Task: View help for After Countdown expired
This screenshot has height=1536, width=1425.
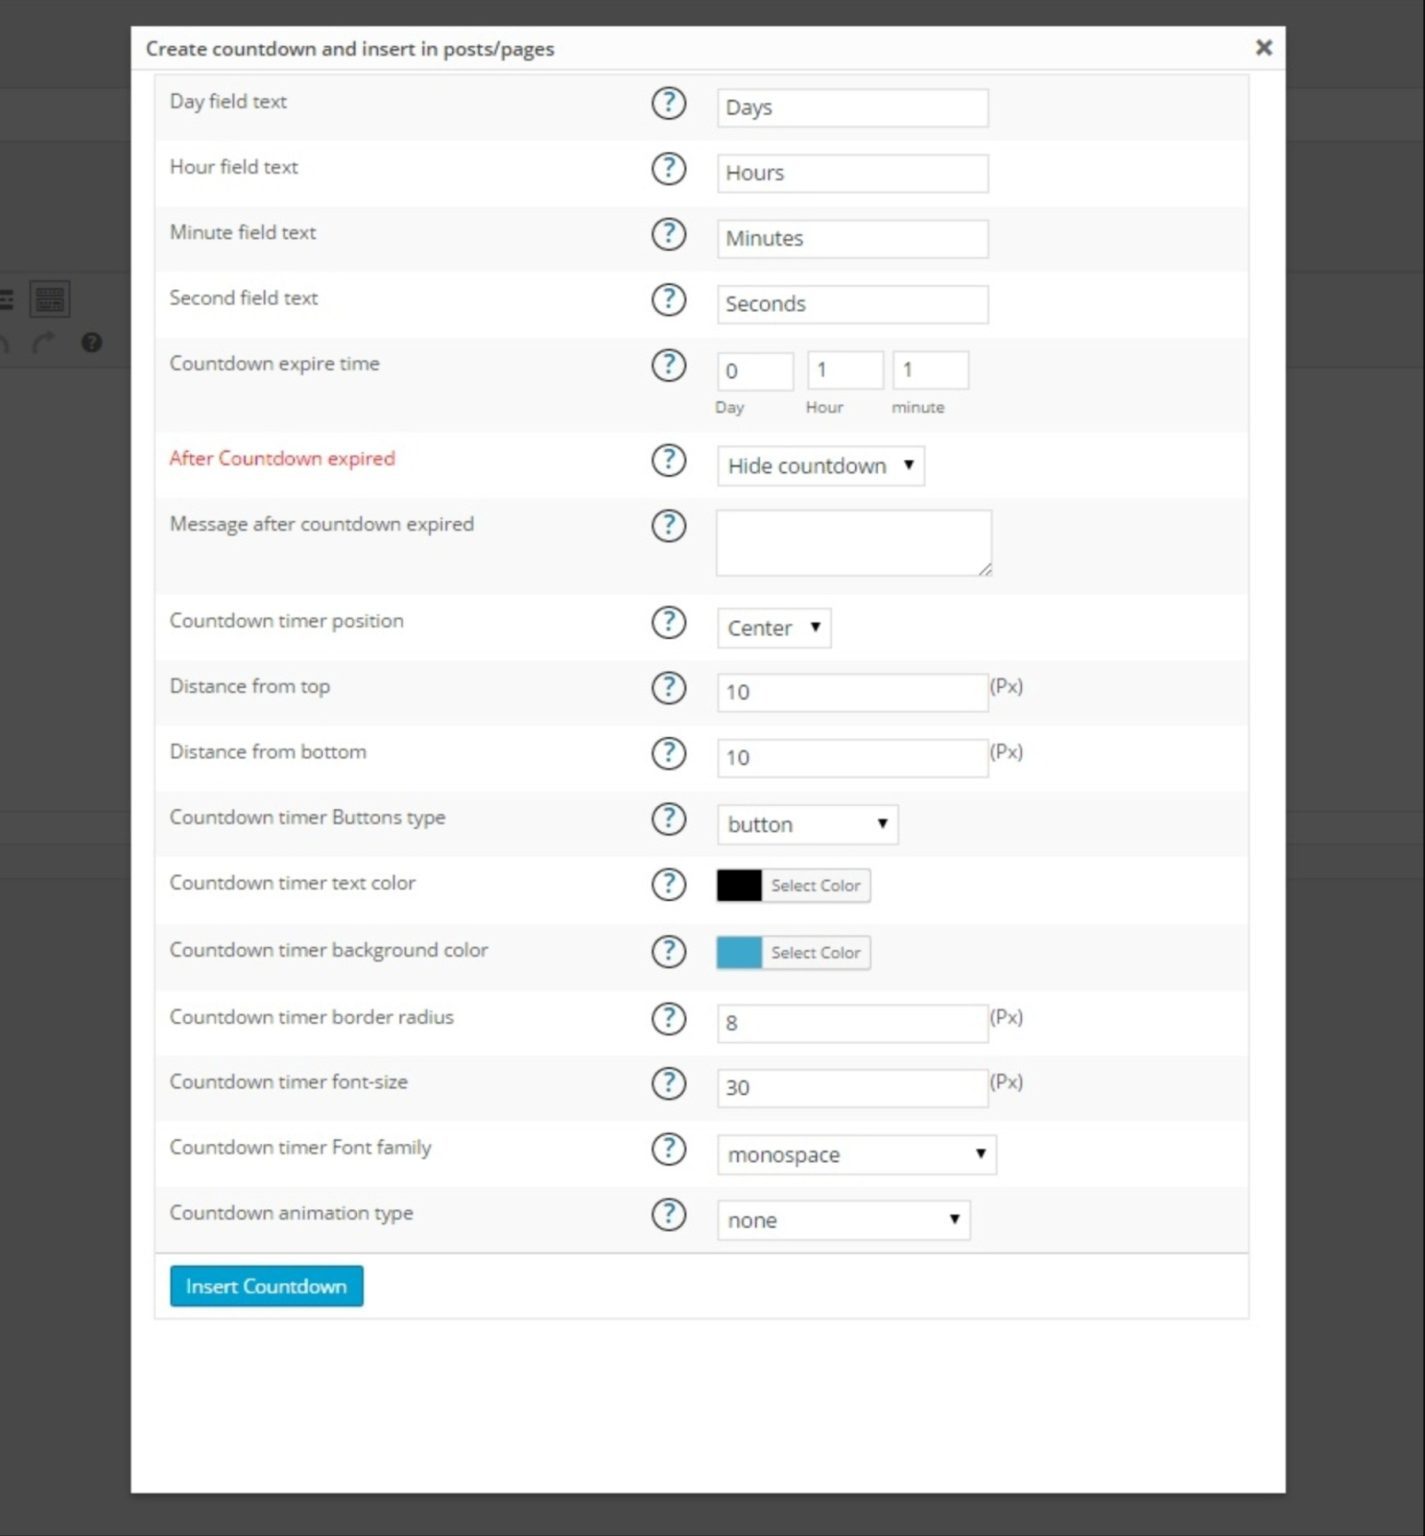Action: 668,461
